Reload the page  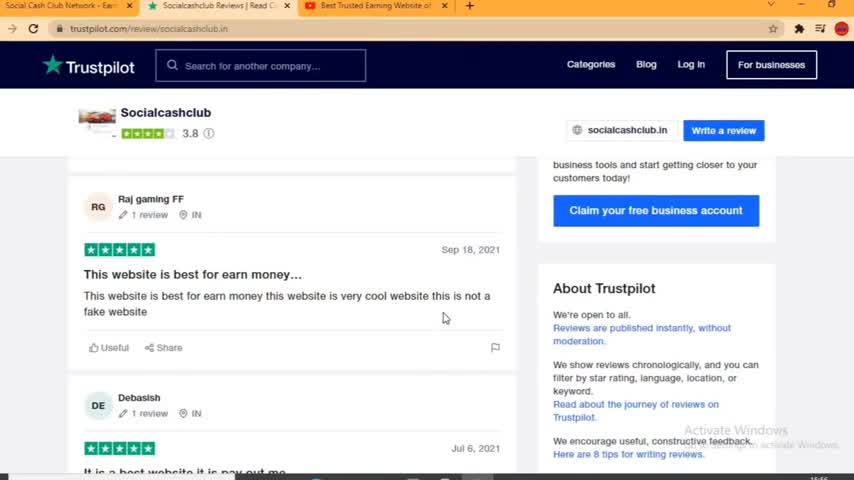point(33,29)
